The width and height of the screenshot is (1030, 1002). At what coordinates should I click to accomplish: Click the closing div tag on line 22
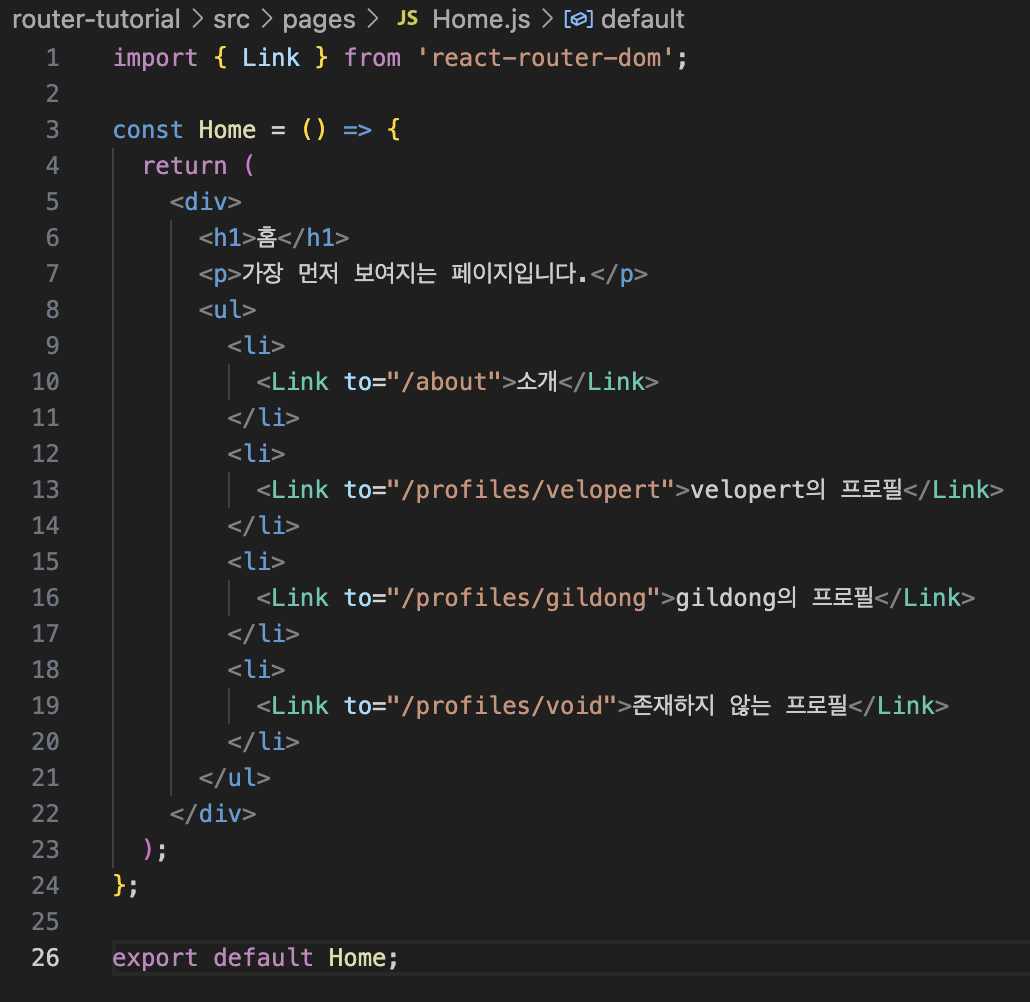(x=213, y=813)
